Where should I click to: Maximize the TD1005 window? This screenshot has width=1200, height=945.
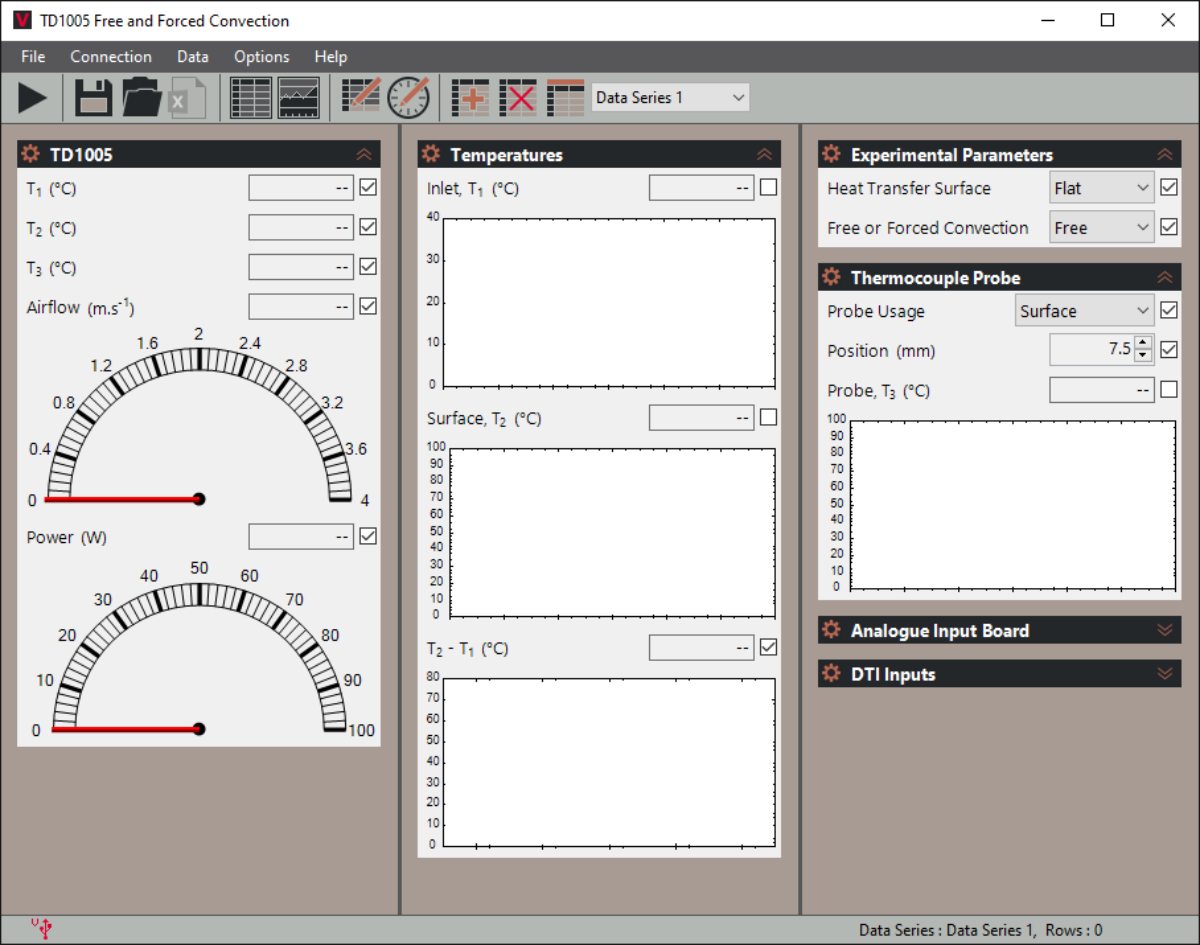1107,20
